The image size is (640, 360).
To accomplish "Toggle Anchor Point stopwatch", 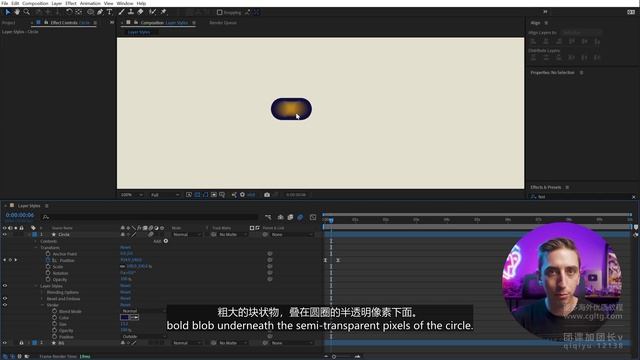I will (48, 254).
